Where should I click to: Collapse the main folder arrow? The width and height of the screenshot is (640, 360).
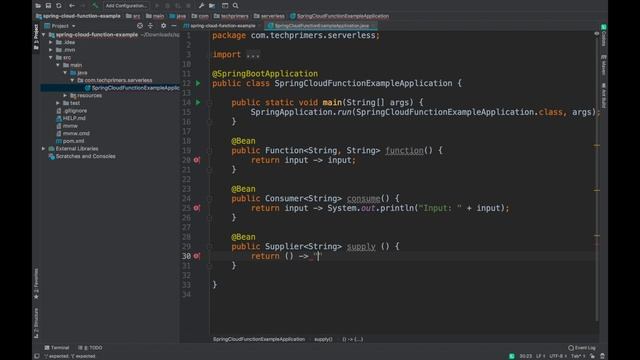pos(58,65)
